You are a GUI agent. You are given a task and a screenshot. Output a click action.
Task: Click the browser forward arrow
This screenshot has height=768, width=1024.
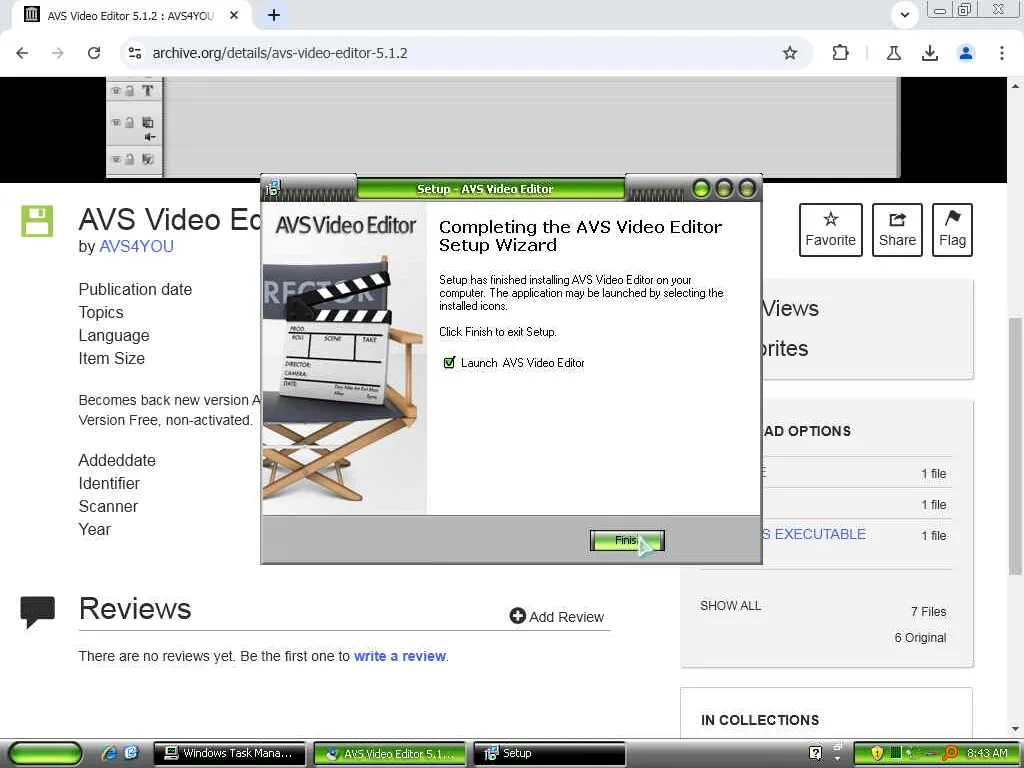(58, 53)
